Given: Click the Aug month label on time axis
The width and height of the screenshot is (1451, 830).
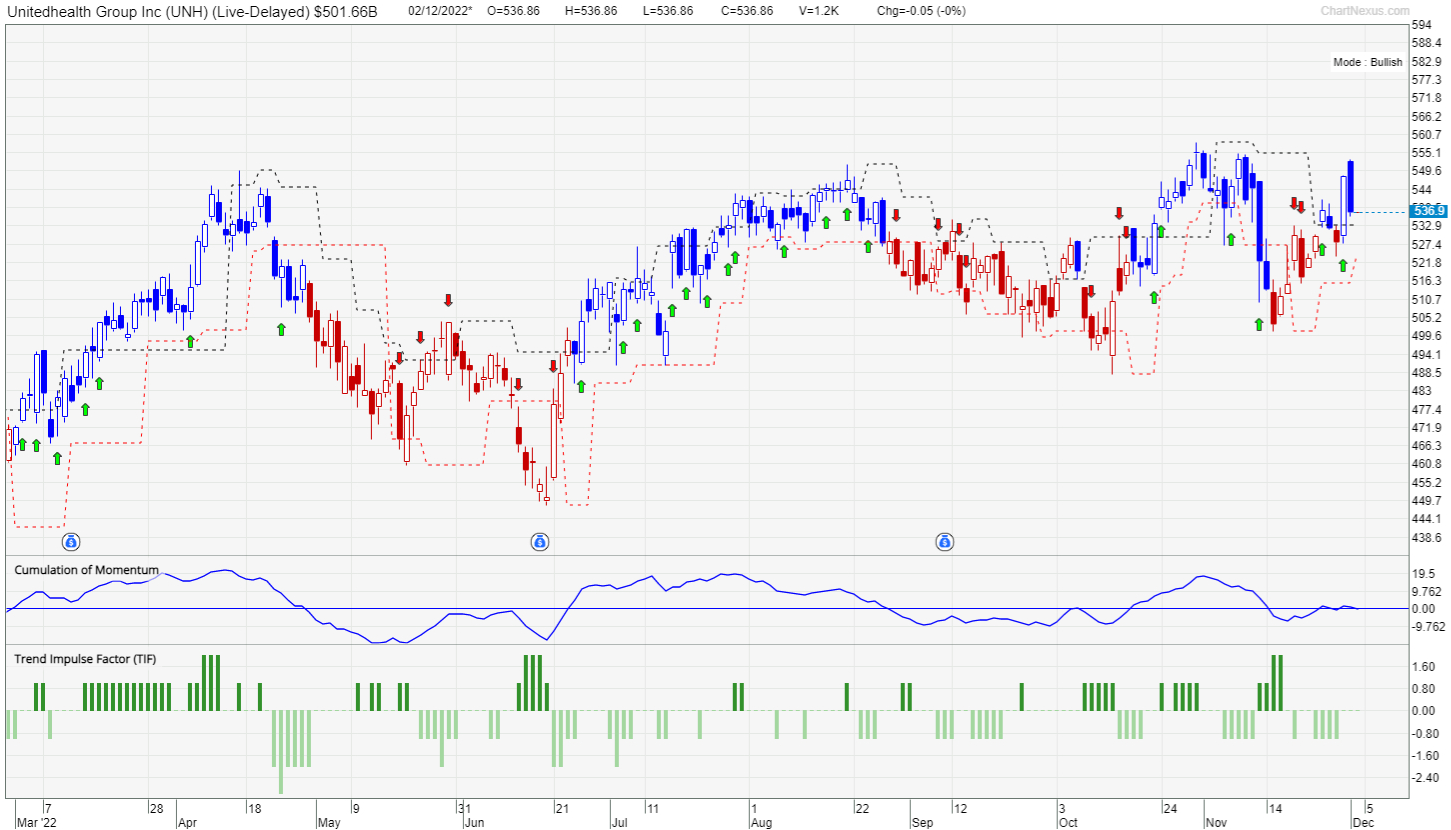Looking at the screenshot, I should coord(761,822).
